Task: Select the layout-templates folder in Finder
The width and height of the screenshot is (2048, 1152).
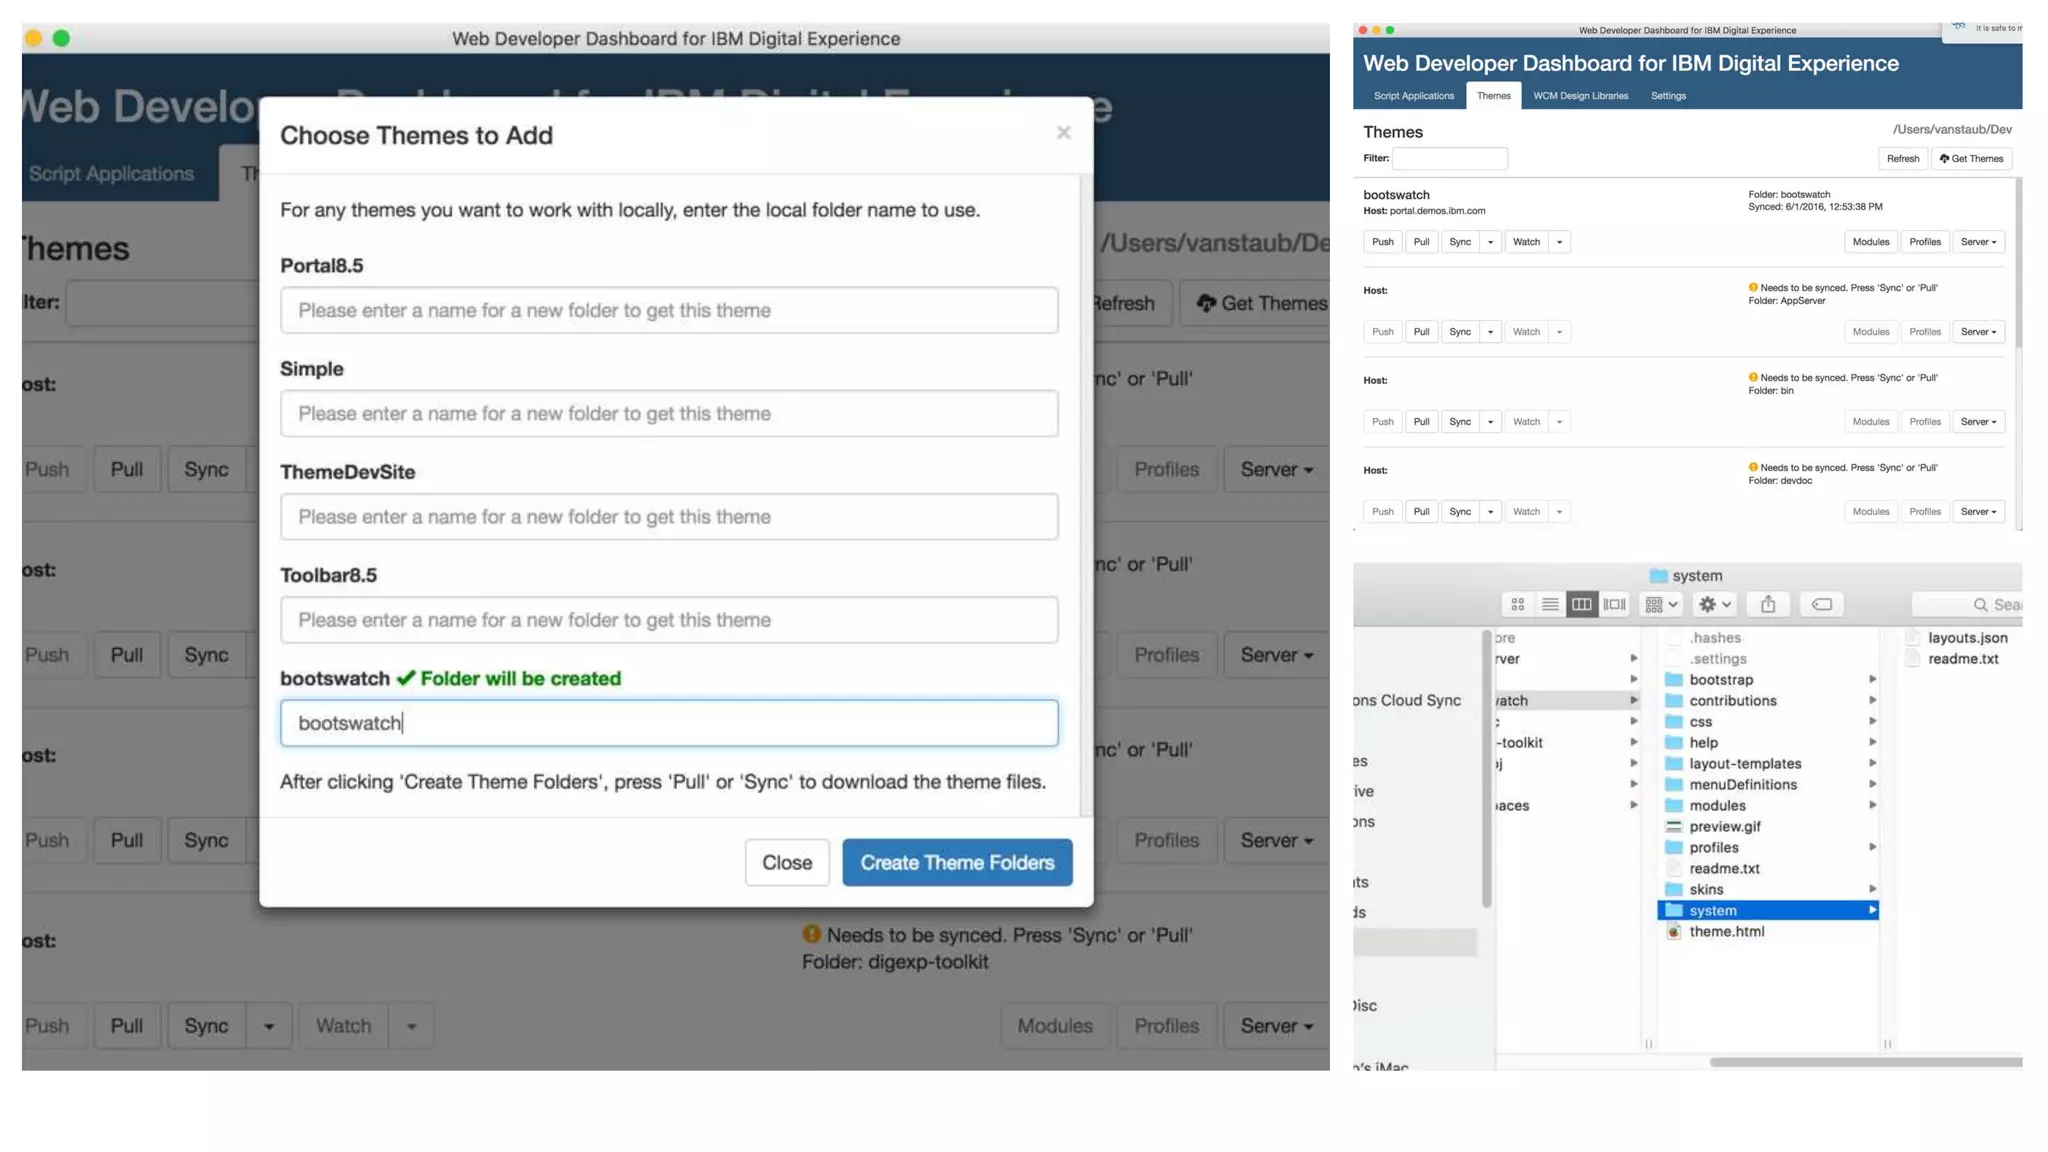Action: (1744, 763)
